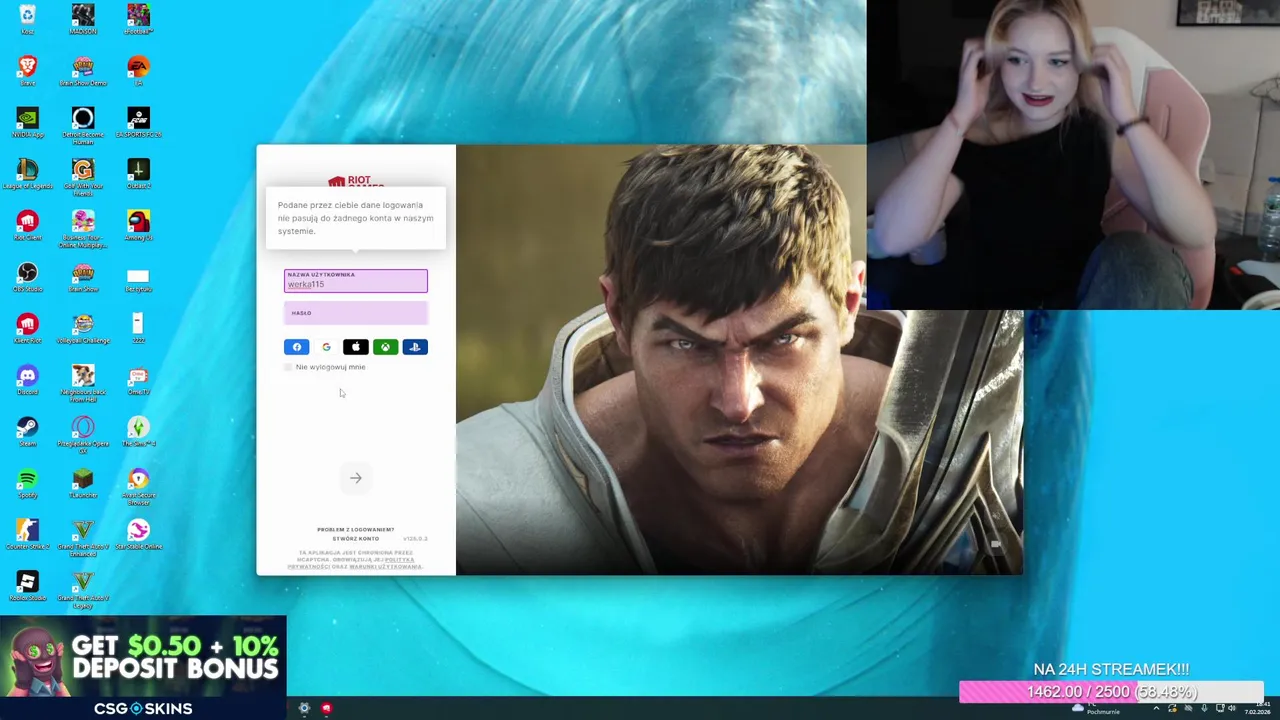Sign in with the Facebook icon
Viewport: 1280px width, 720px height.
pos(296,347)
